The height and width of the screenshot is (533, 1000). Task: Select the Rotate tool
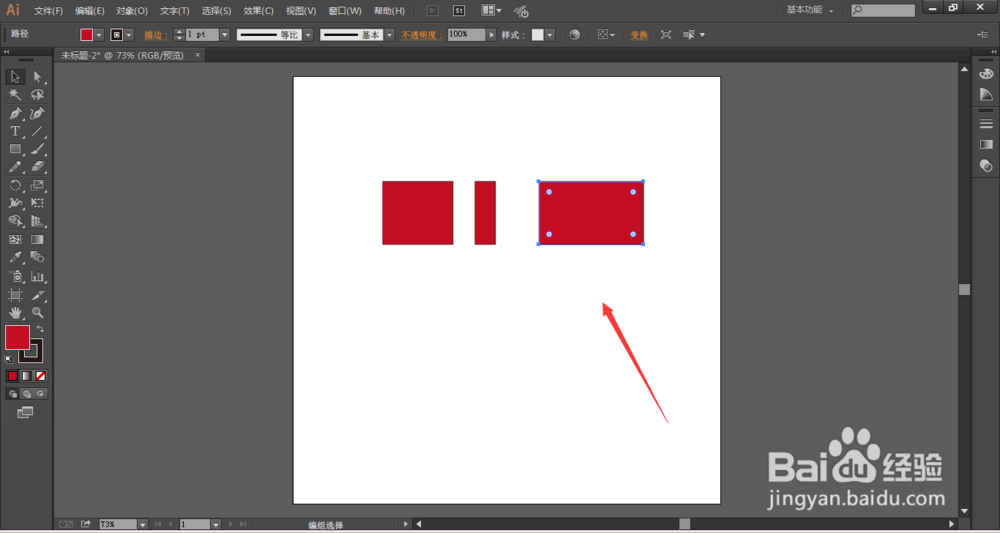[x=15, y=186]
